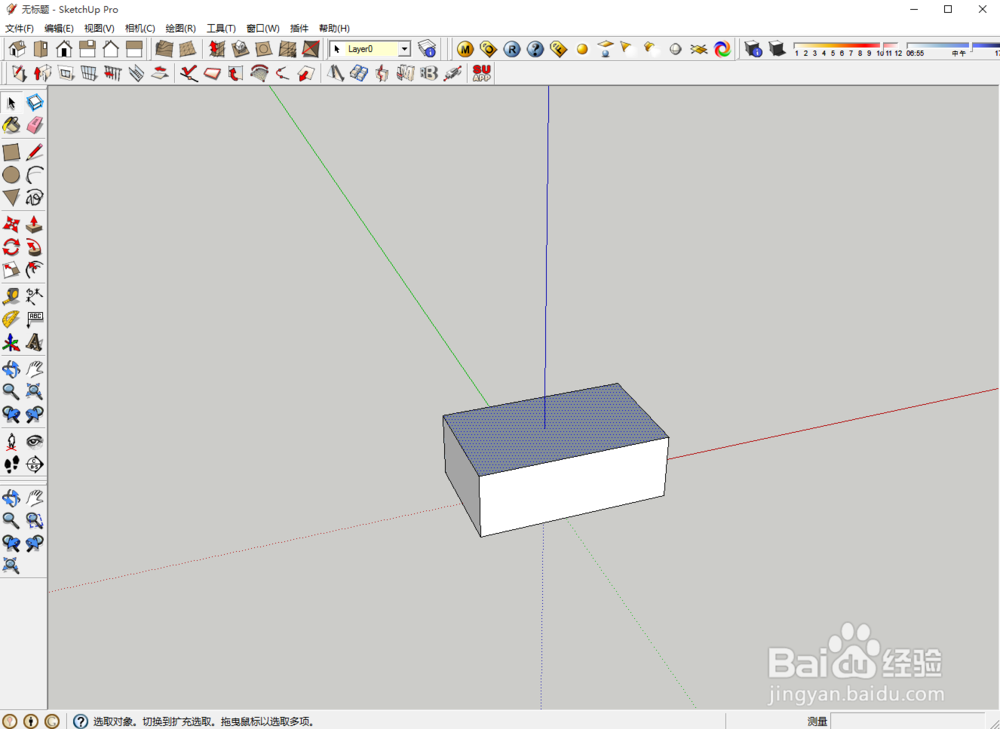
Task: Switch to Front view
Action: point(64,49)
